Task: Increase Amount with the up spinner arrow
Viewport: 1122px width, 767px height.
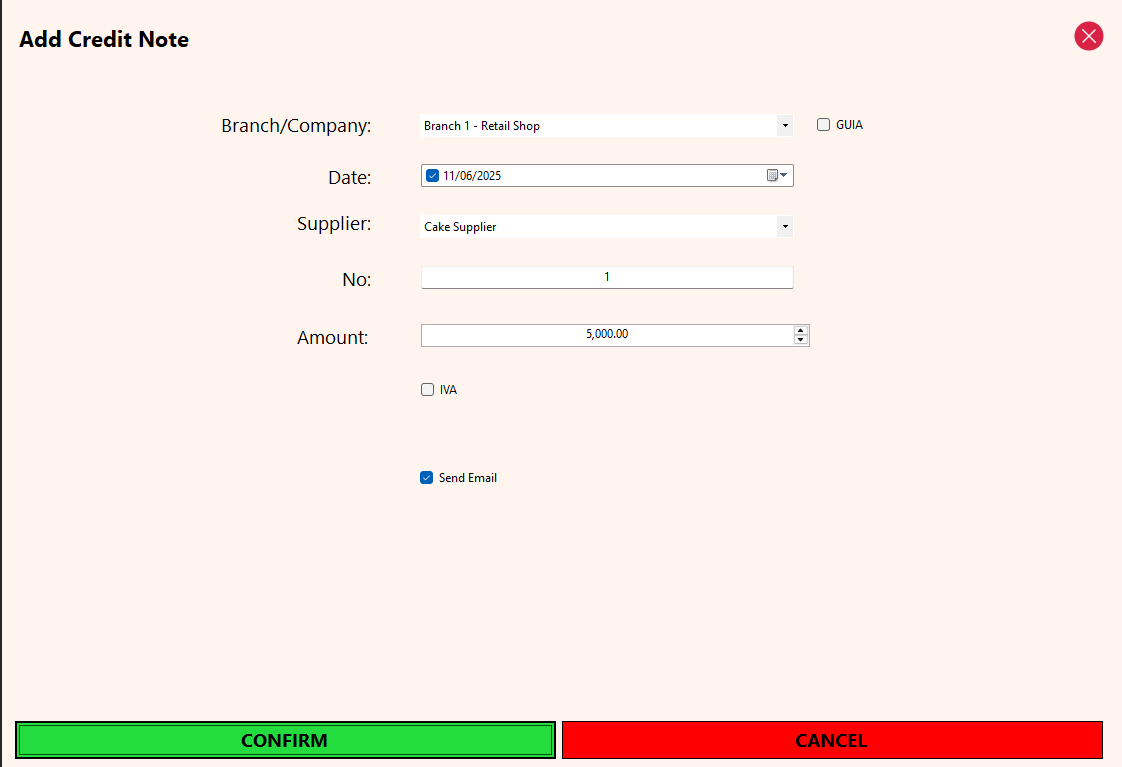Action: pos(801,331)
